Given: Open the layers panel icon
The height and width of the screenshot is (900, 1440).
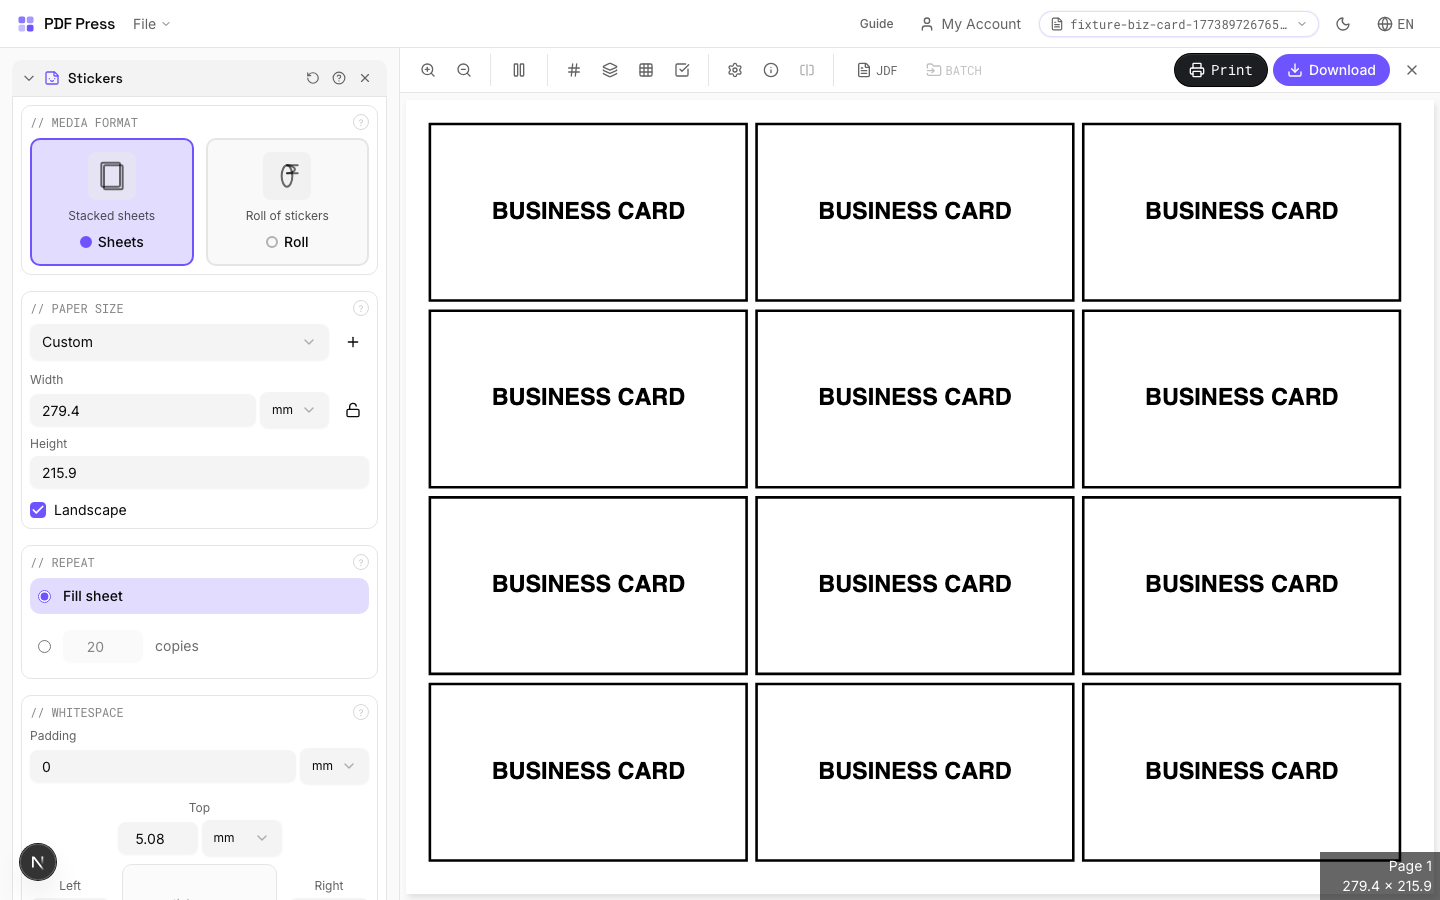Looking at the screenshot, I should [x=610, y=70].
